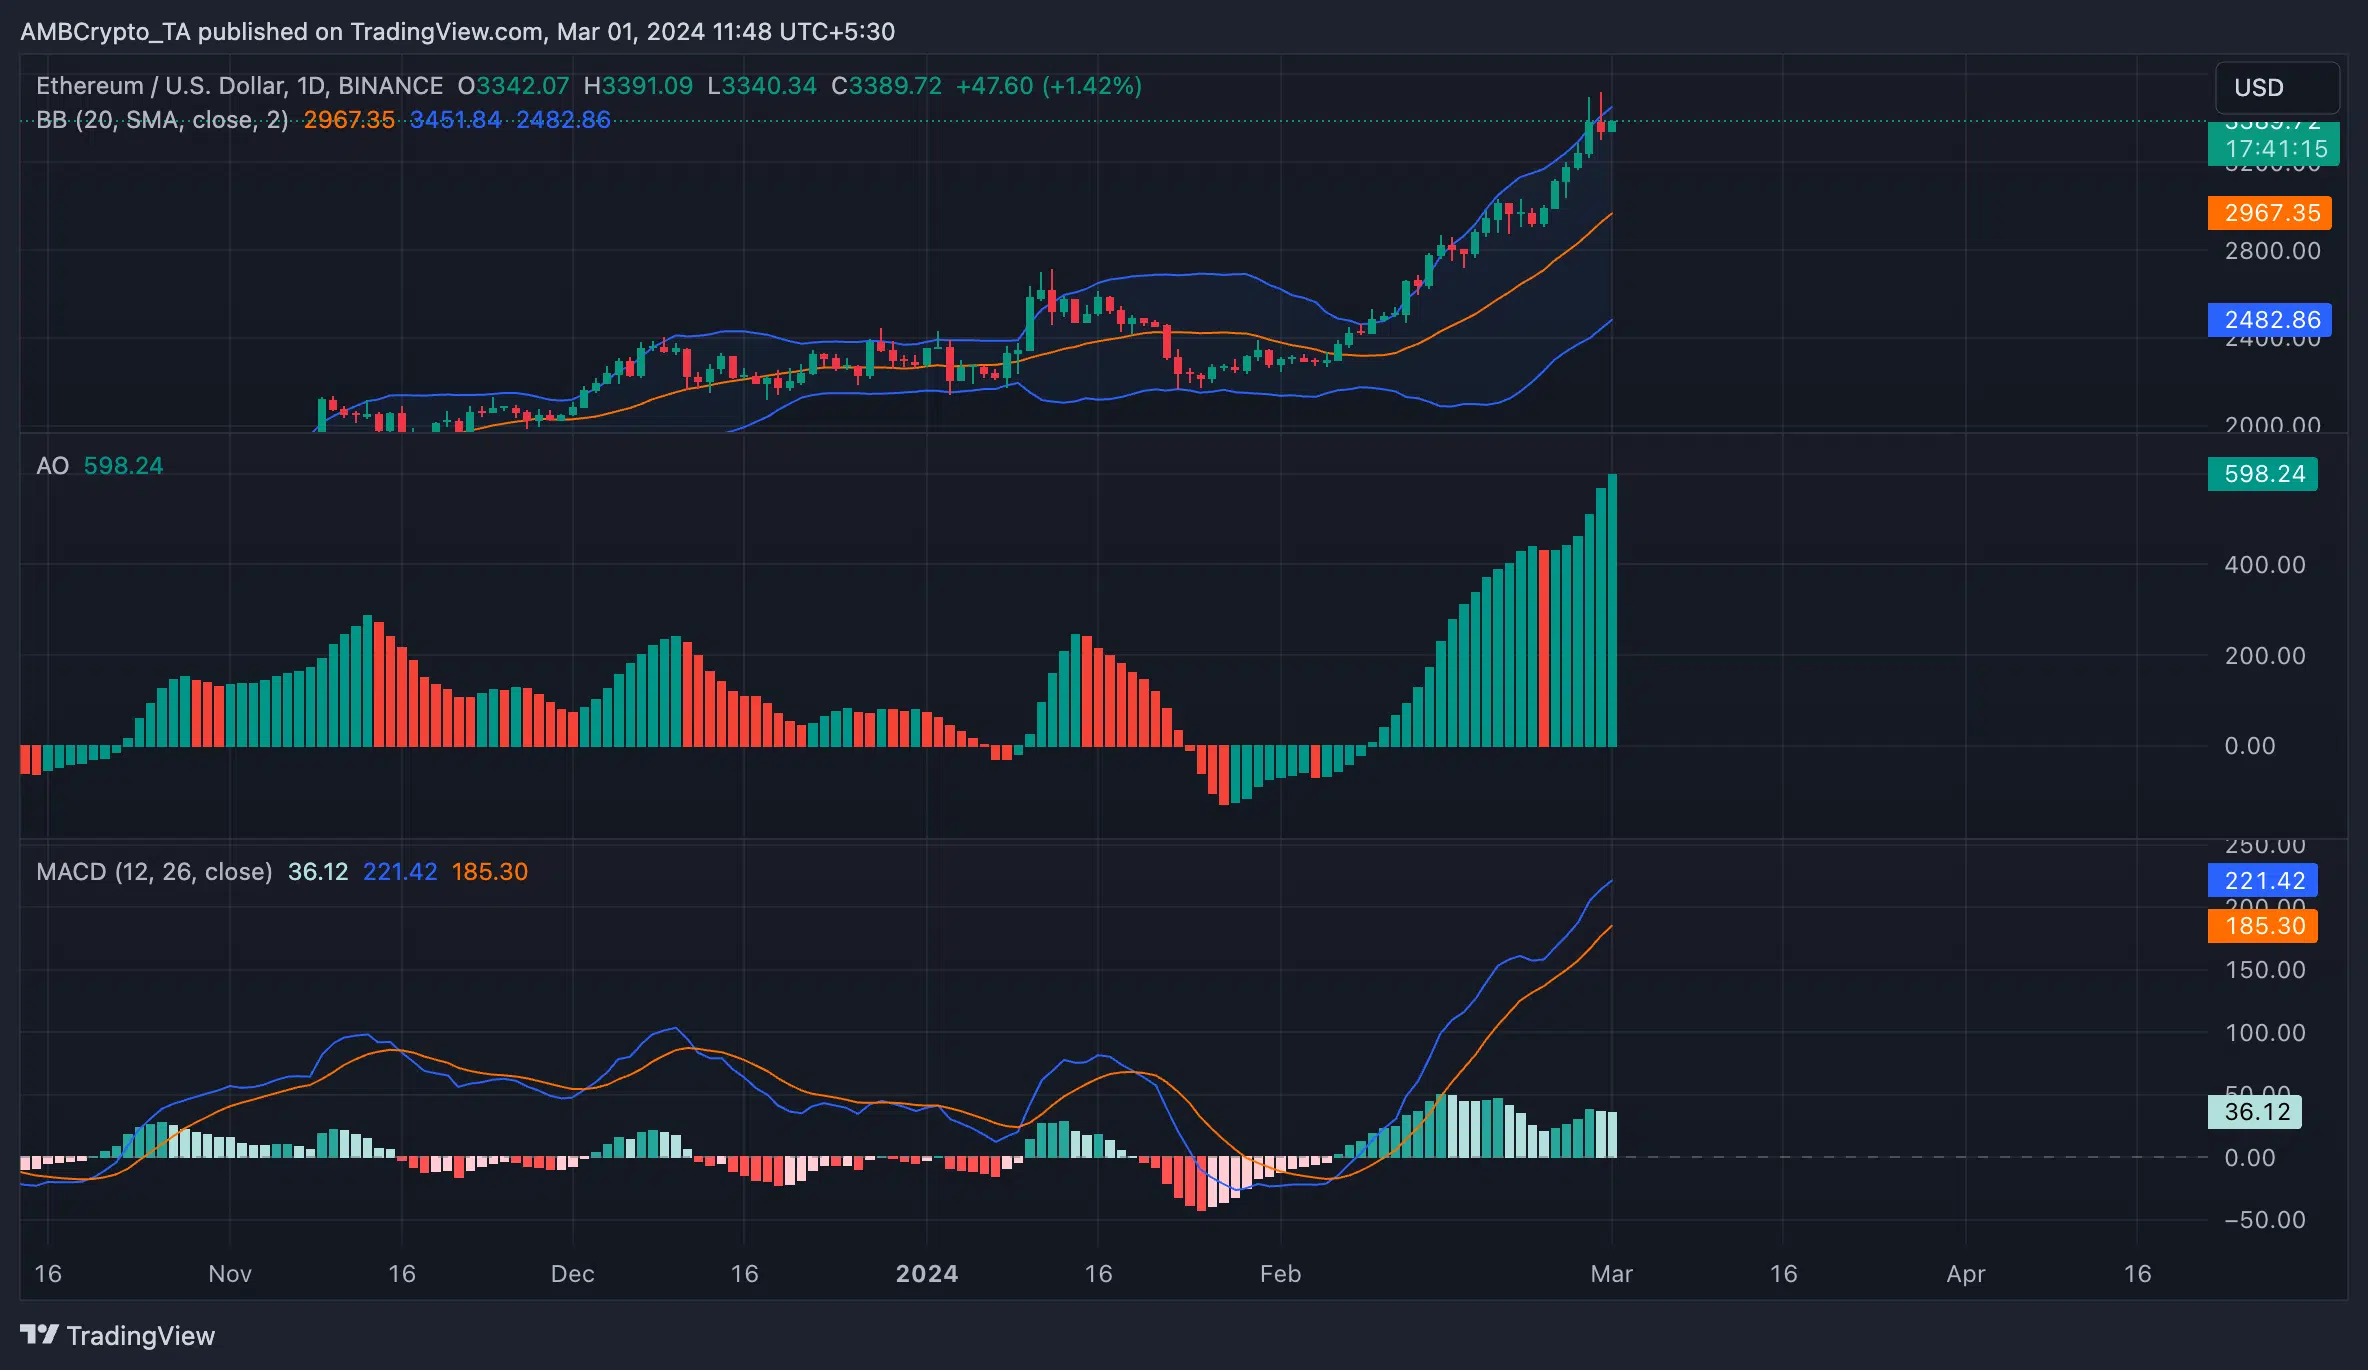Viewport: 2368px width, 1370px height.
Task: Click the 36.12 histogram axis label
Action: coord(2255,1112)
